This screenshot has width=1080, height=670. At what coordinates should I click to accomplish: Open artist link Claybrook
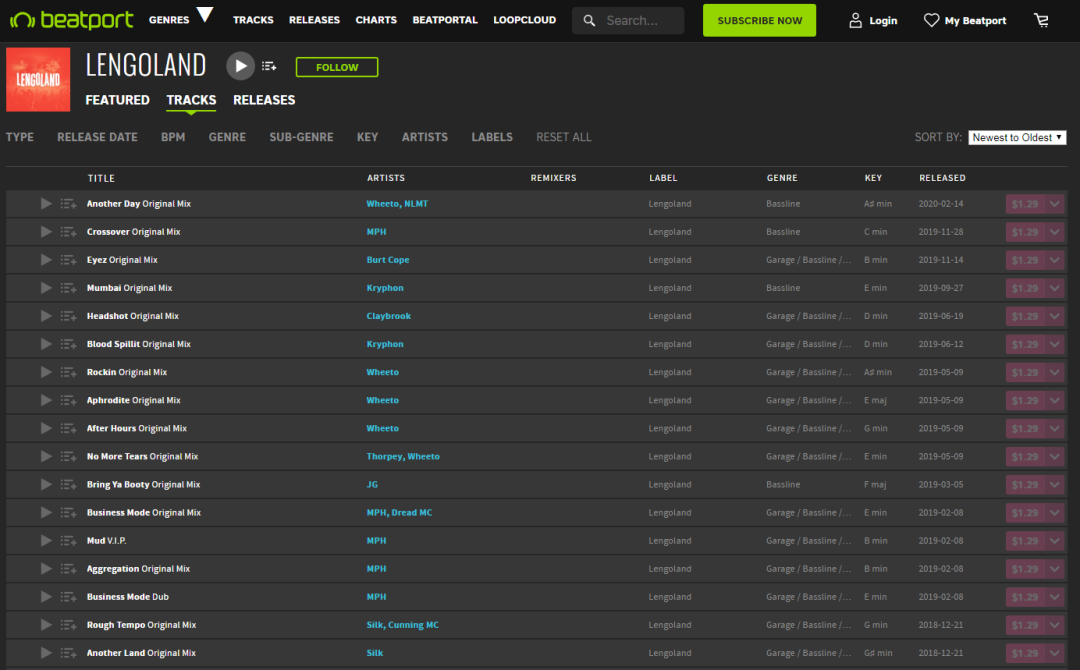pyautogui.click(x=388, y=316)
